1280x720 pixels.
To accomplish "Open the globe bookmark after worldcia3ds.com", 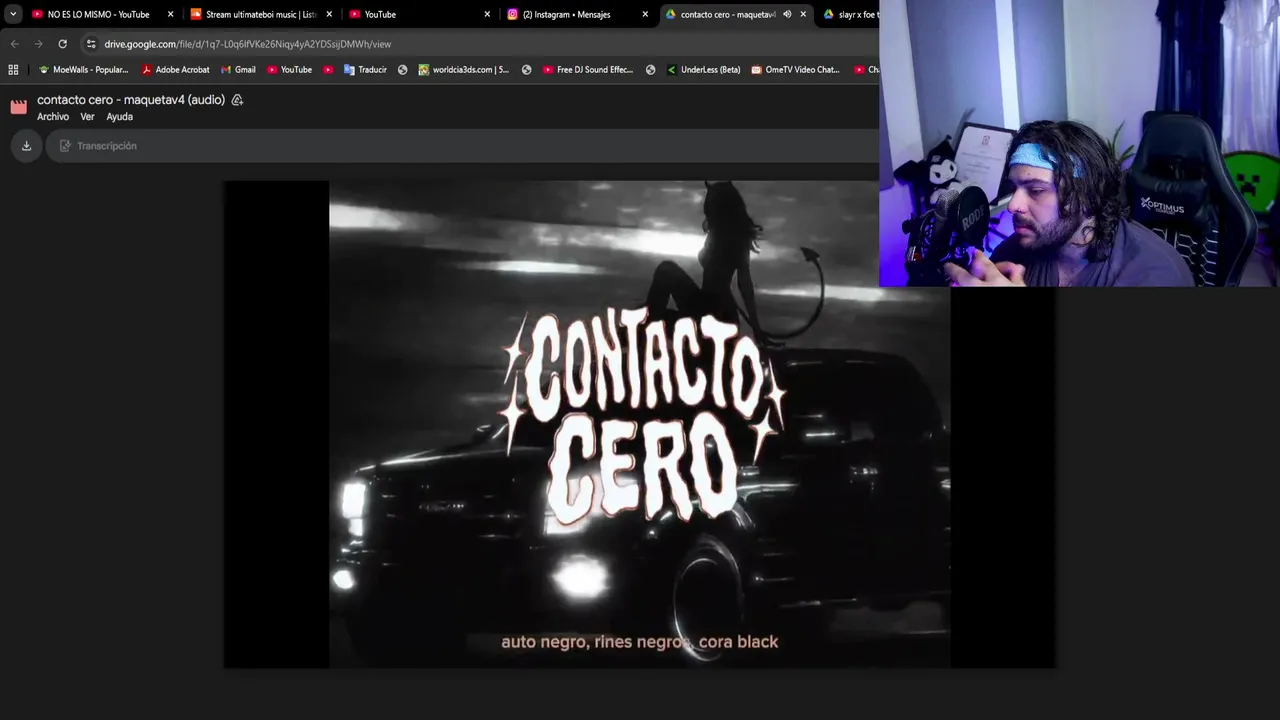I will 526,70.
